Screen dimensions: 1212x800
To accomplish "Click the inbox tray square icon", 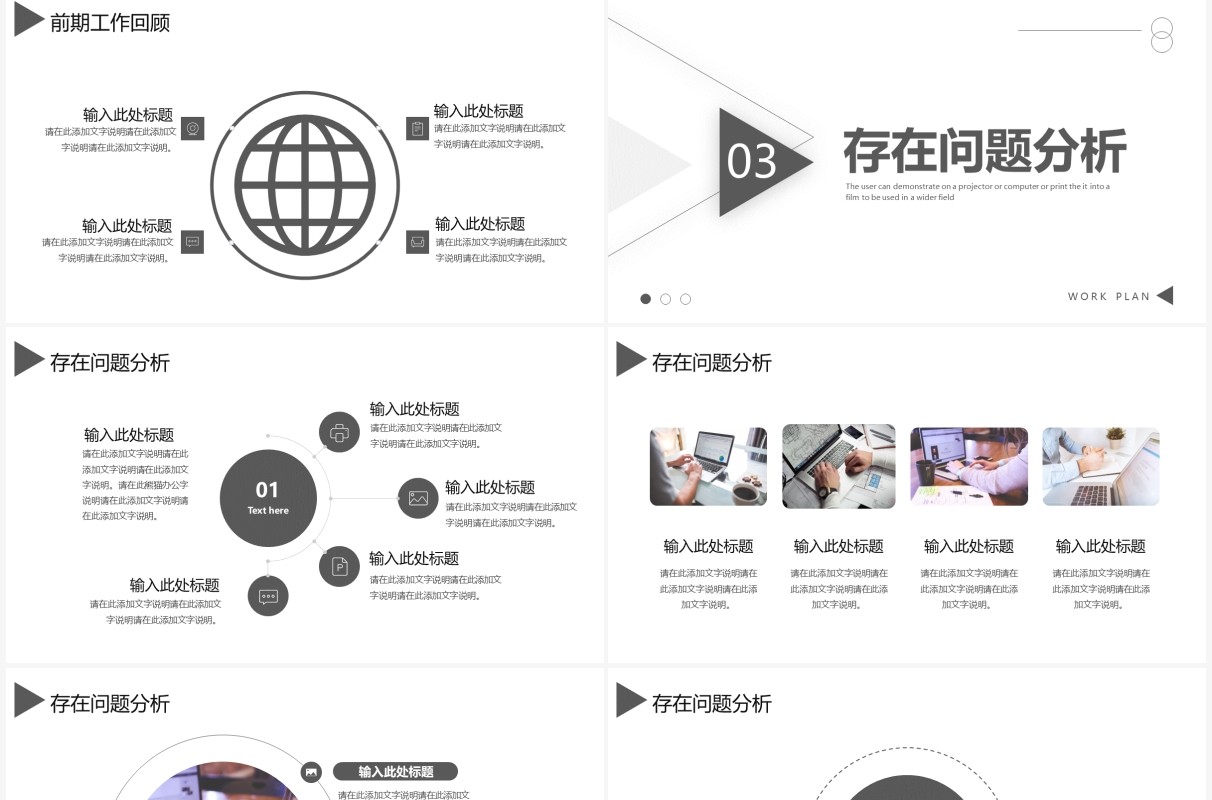I will click(x=417, y=242).
